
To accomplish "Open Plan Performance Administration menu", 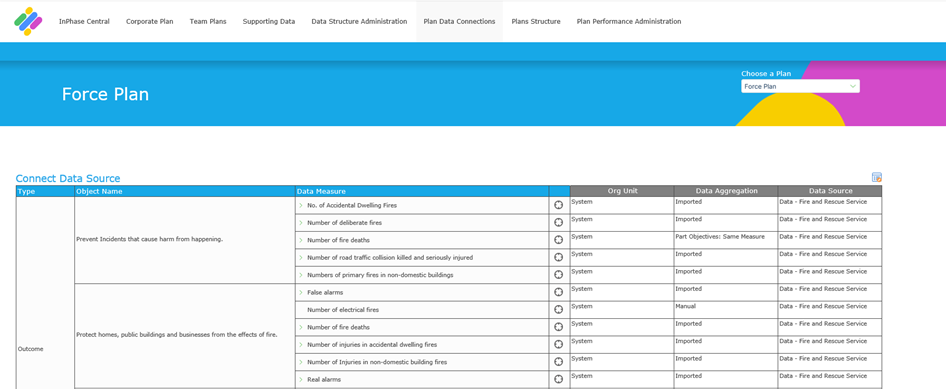I will click(x=629, y=21).
